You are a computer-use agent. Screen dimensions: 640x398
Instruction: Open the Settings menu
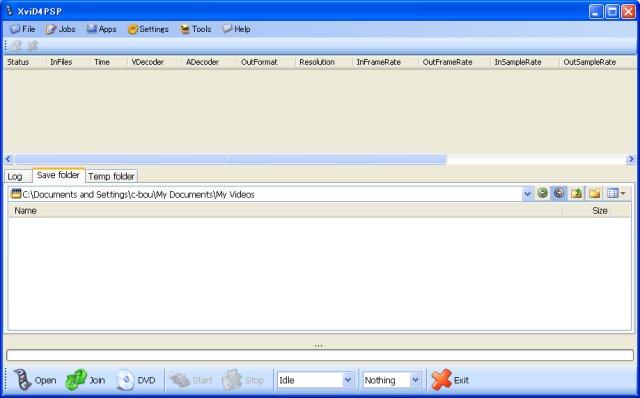tap(148, 29)
